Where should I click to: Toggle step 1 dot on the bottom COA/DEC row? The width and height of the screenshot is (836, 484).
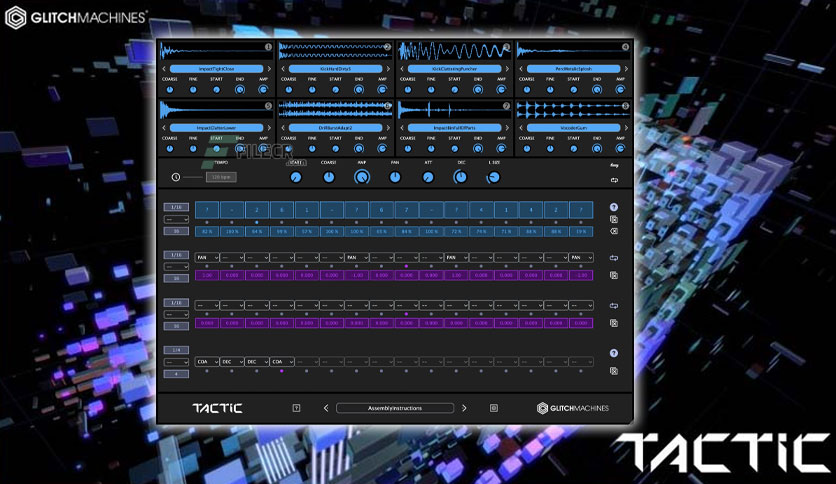[207, 371]
